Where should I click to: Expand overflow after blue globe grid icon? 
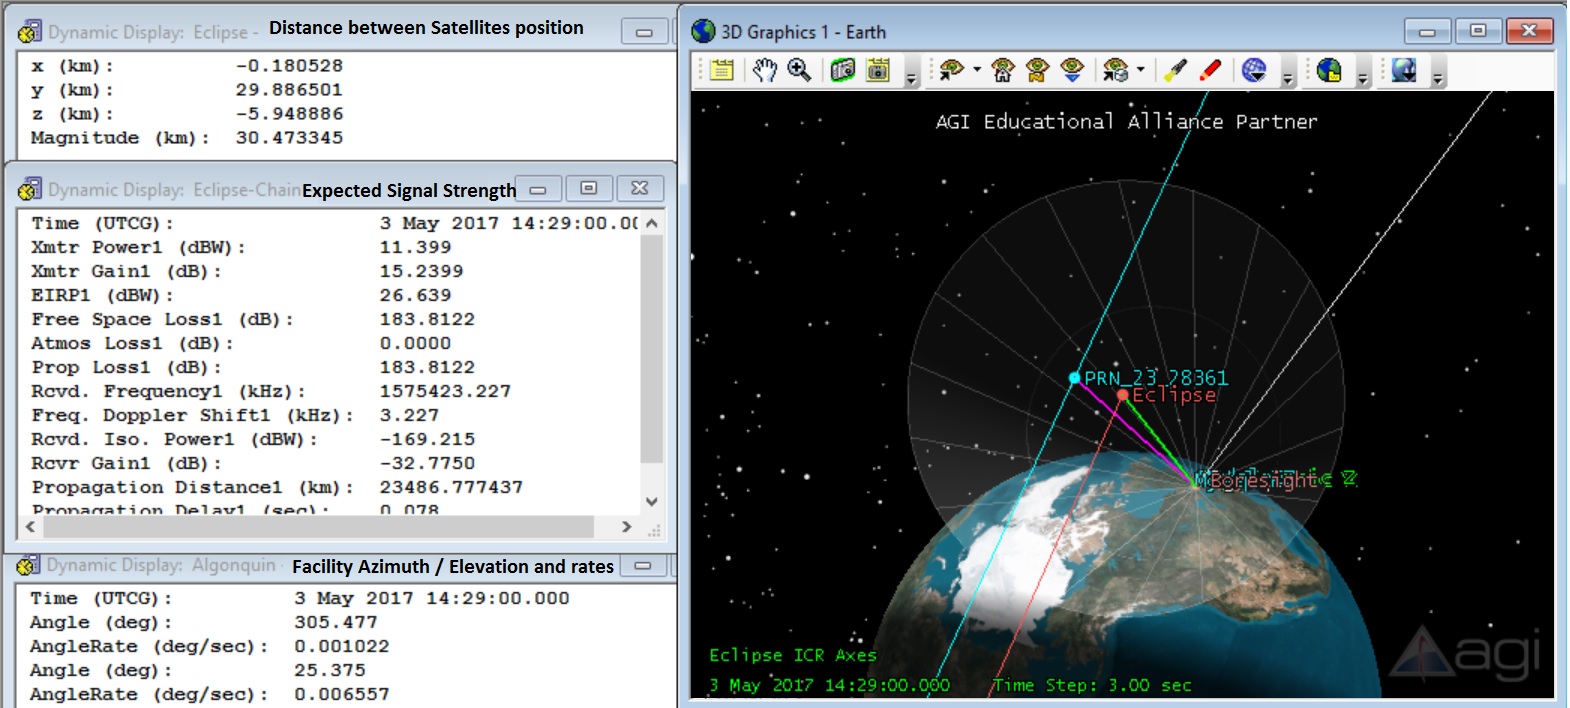[1288, 74]
